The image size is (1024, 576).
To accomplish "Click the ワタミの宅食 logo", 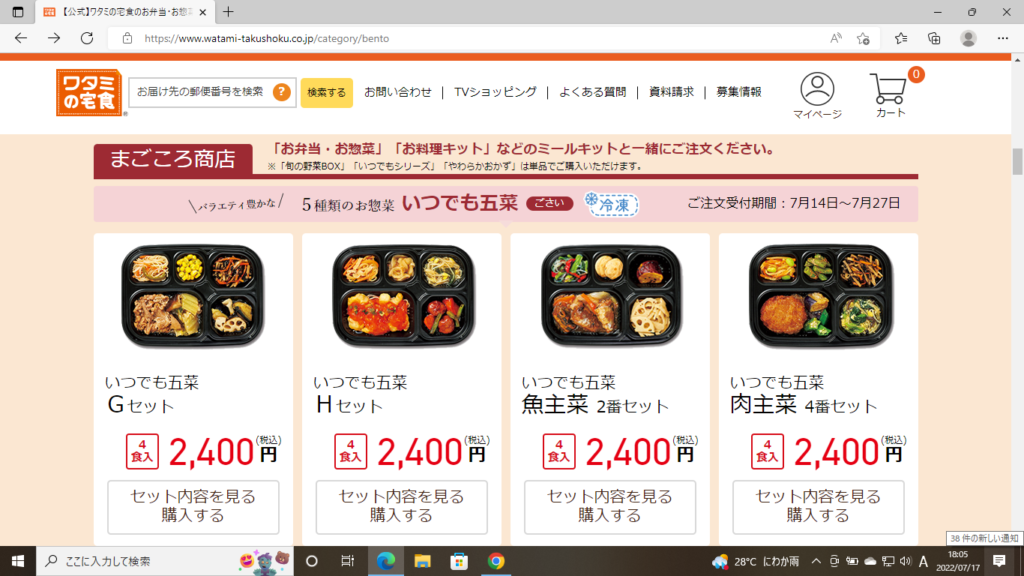I will (89, 93).
